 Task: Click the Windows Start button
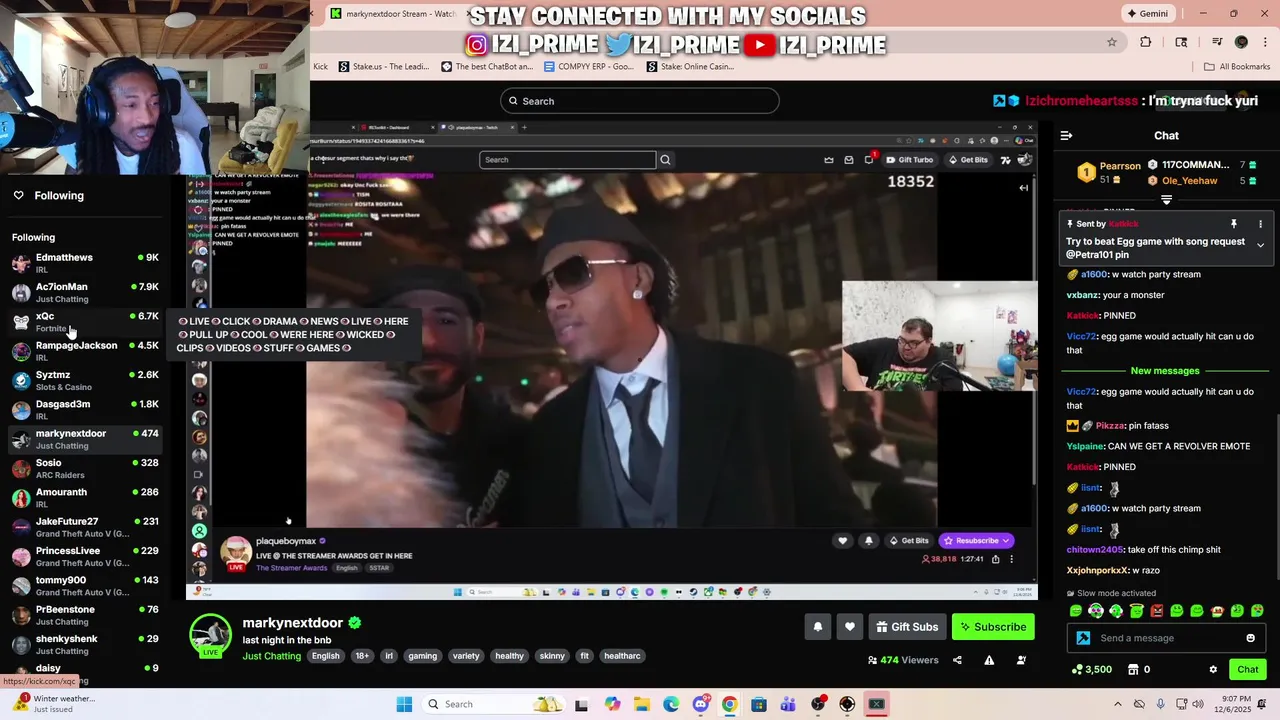pos(404,704)
